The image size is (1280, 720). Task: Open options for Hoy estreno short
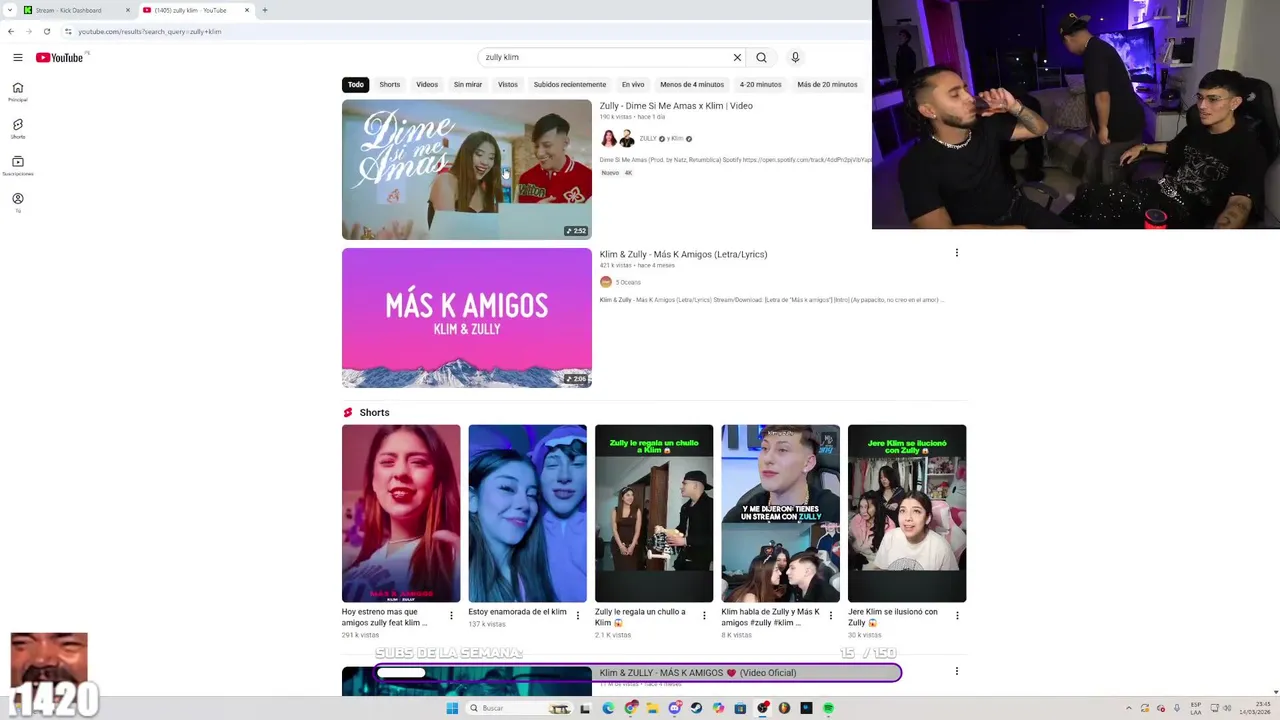click(451, 616)
